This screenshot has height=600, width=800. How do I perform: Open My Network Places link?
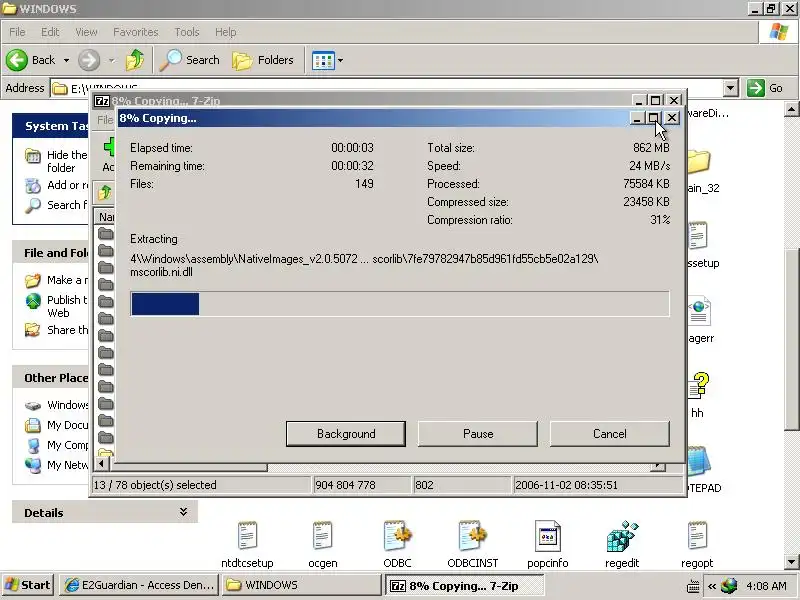pos(57,465)
